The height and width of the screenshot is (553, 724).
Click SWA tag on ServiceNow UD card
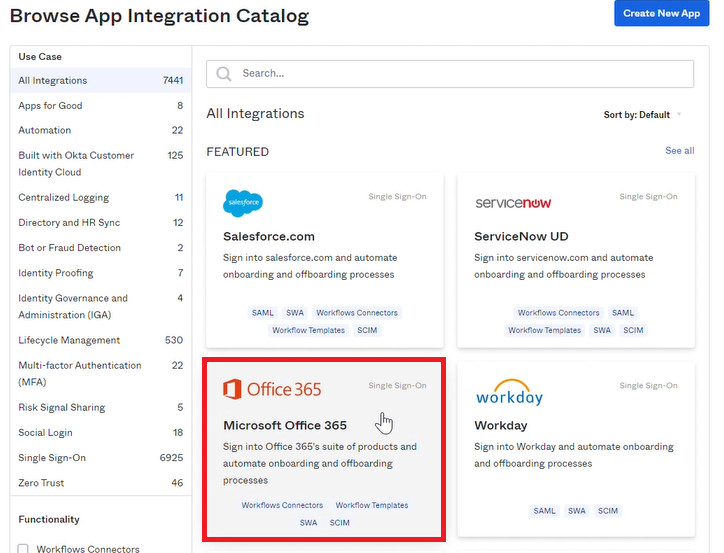tap(602, 330)
